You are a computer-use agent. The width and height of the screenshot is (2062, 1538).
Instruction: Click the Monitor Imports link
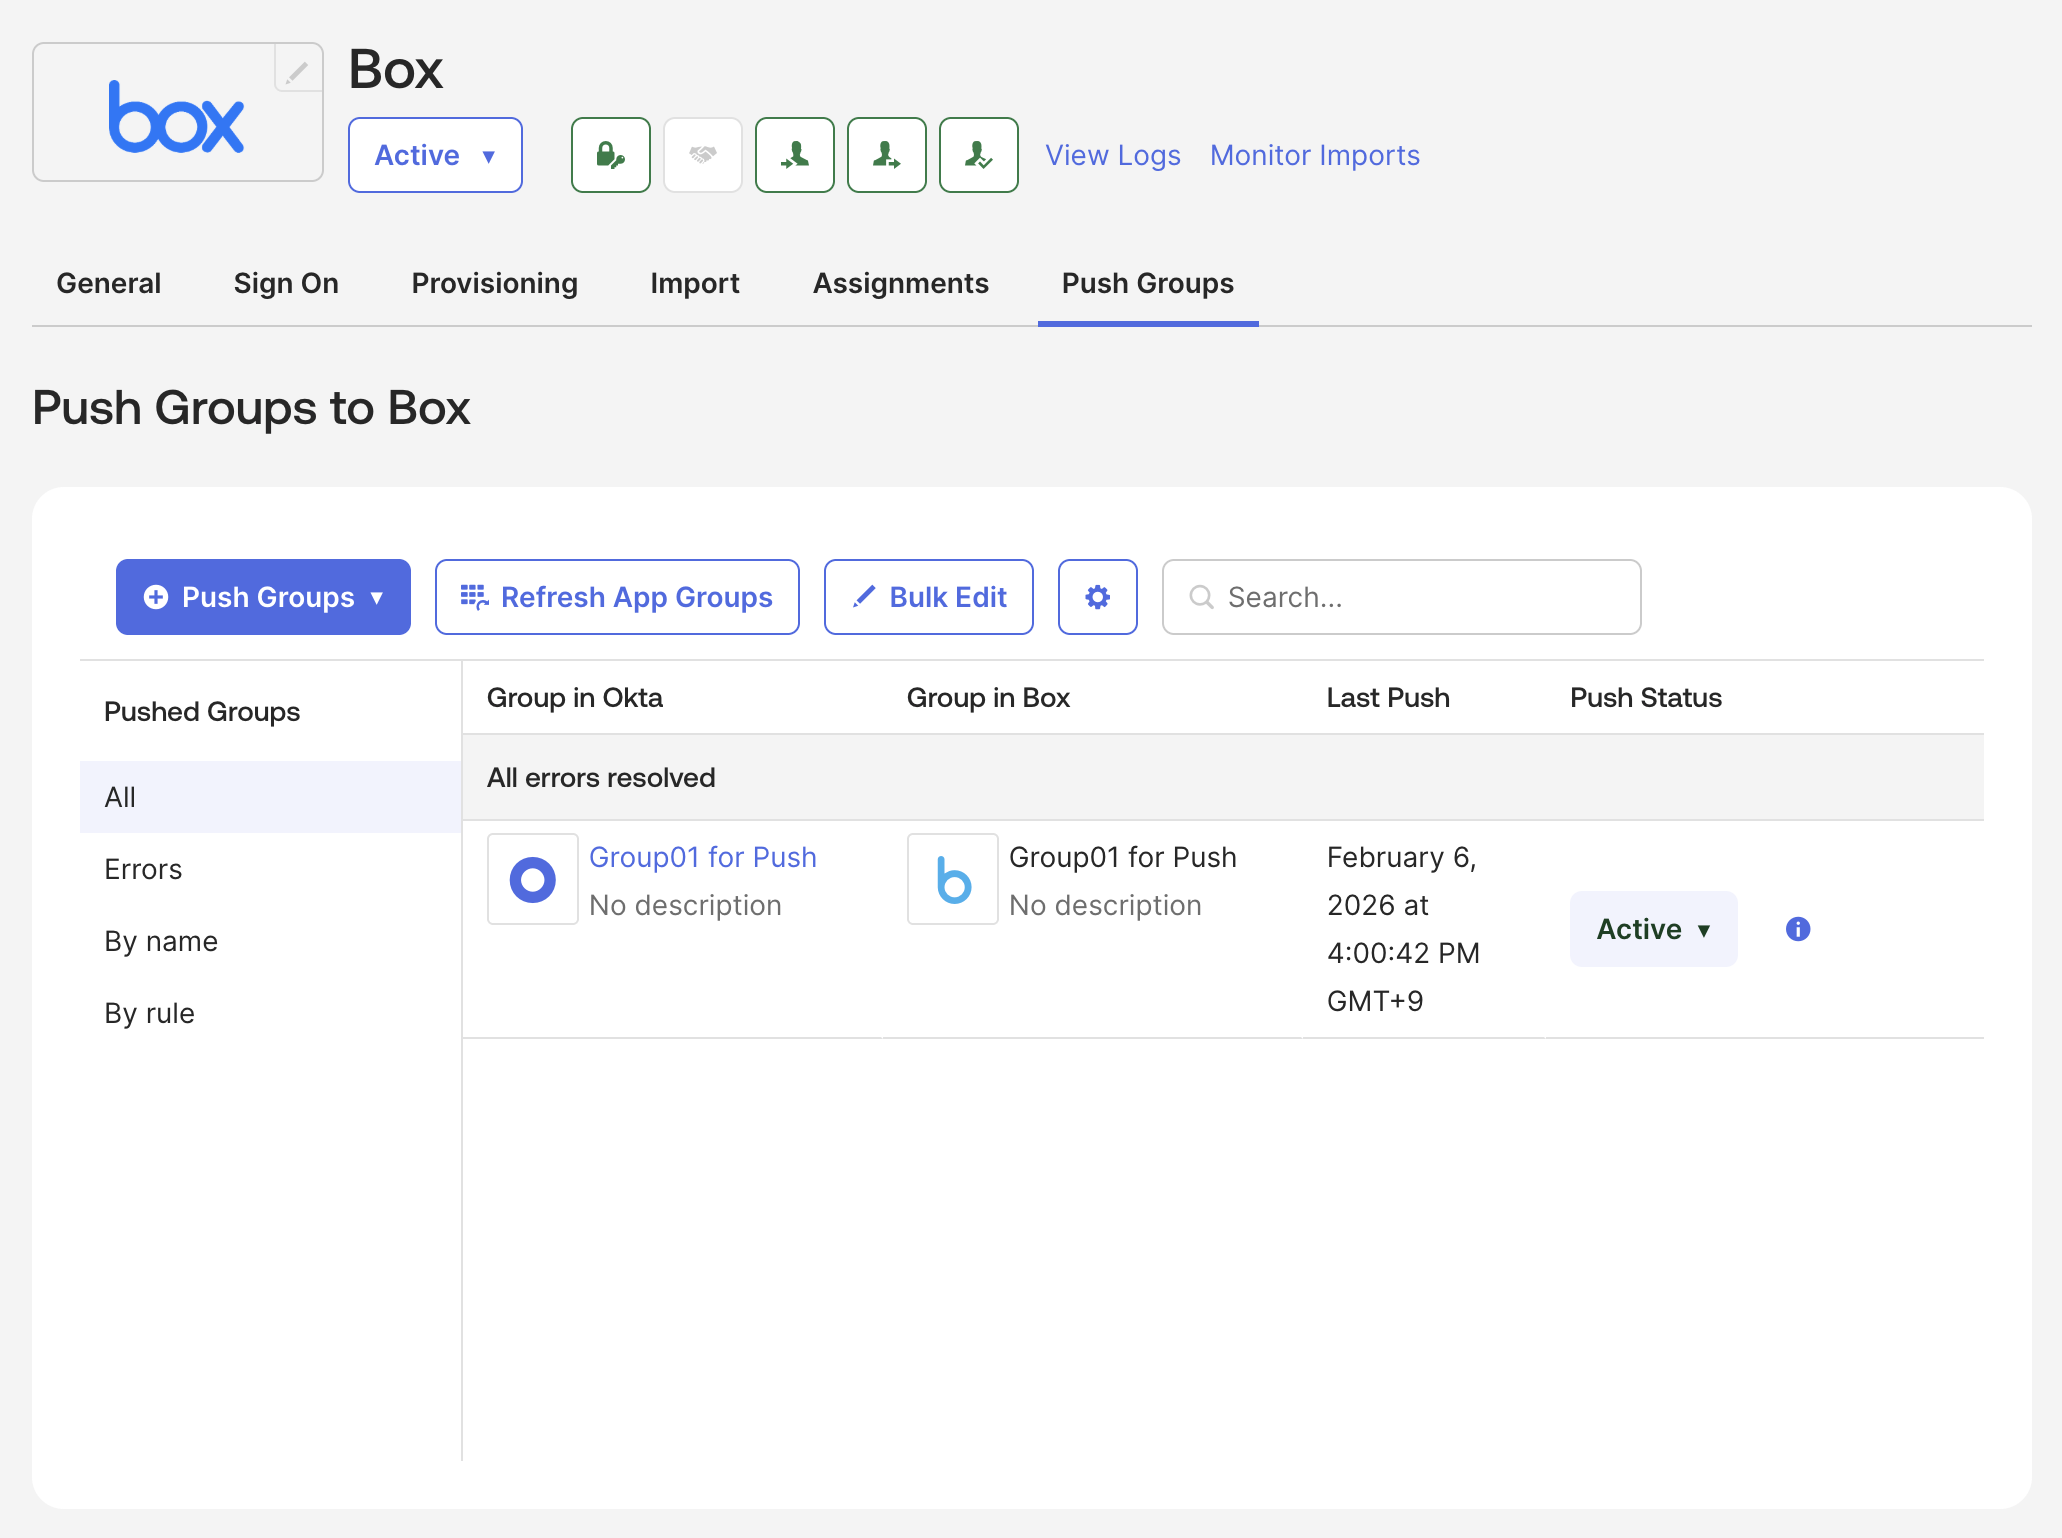tap(1315, 155)
